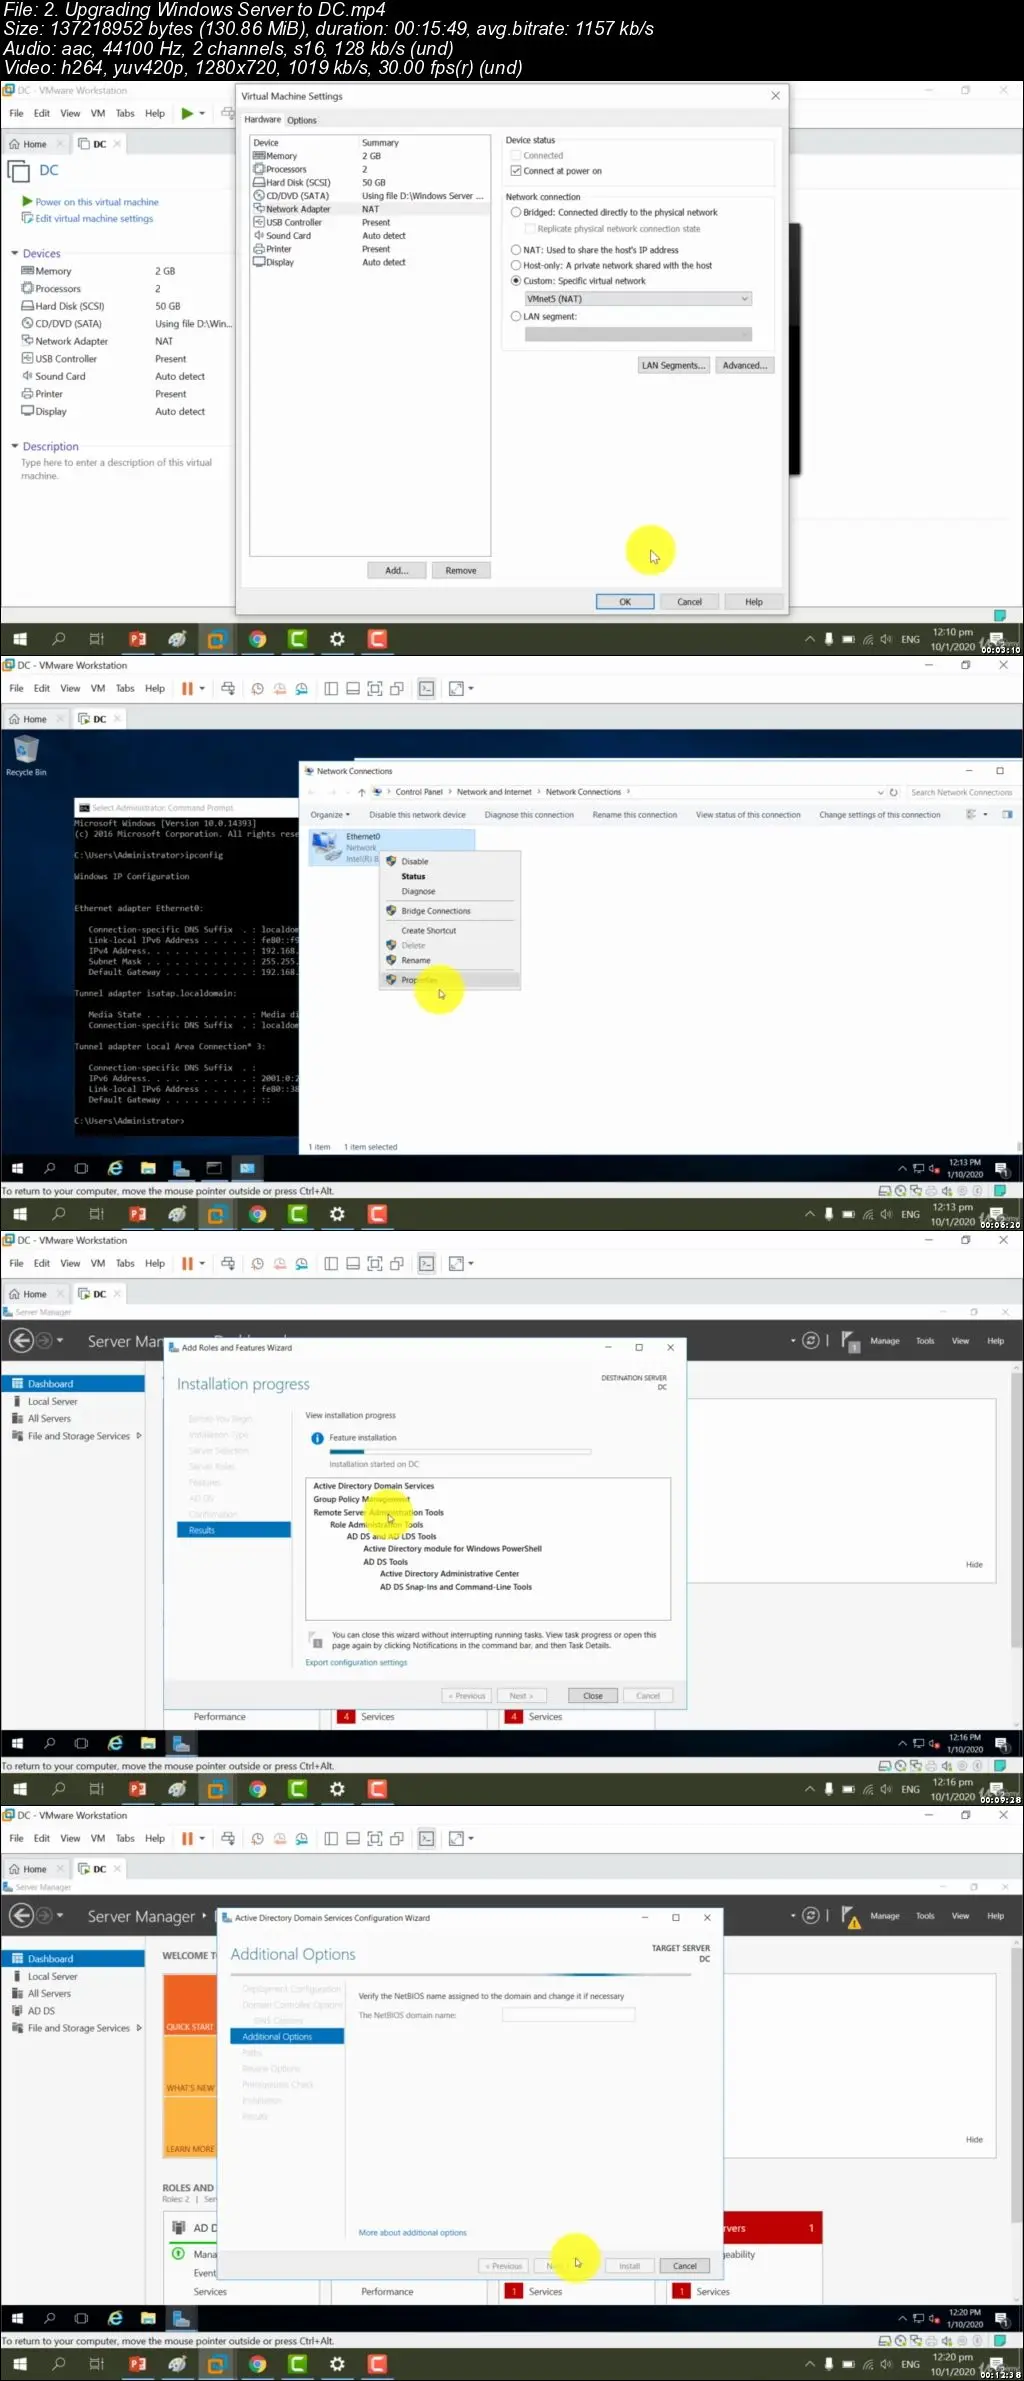Collapse the Devices section in the DC tab
Viewport: 1024px width, 2381px height.
coord(15,254)
